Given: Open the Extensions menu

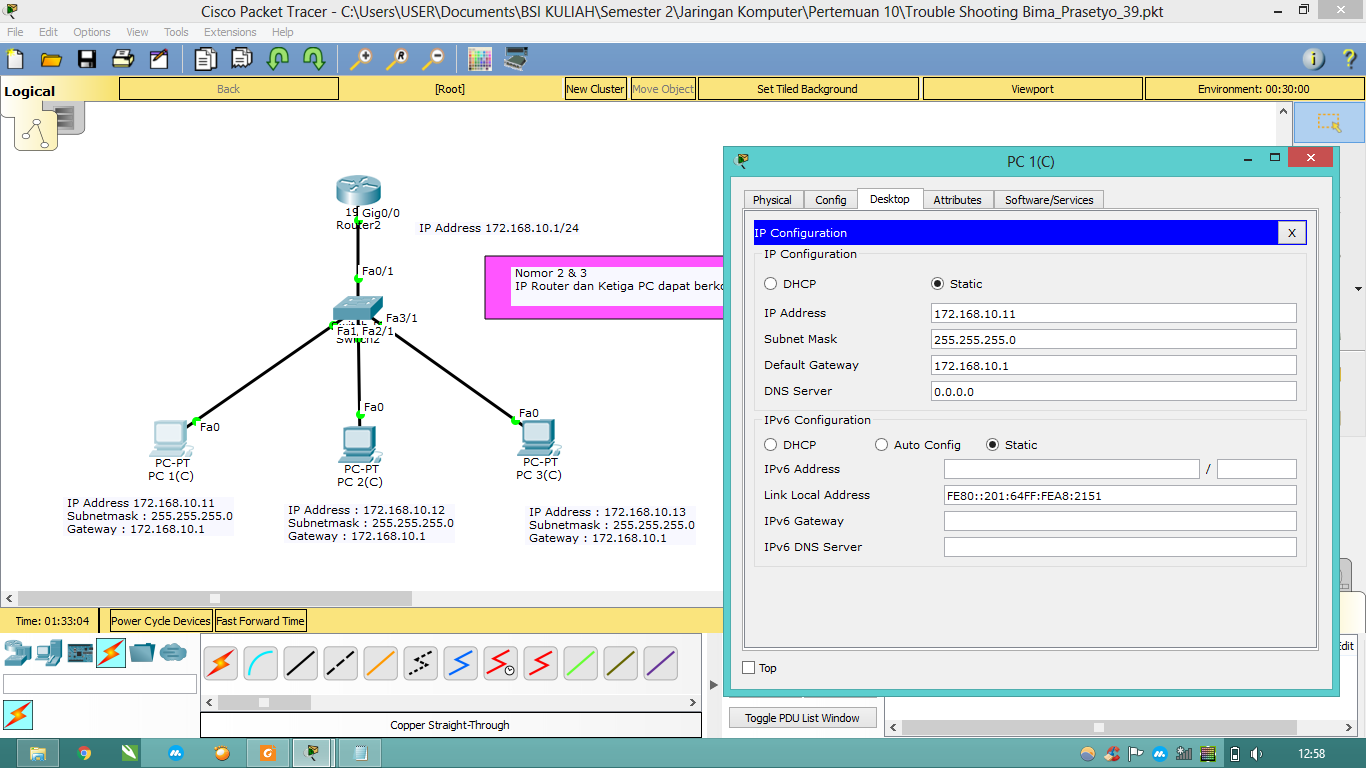Looking at the screenshot, I should [230, 32].
